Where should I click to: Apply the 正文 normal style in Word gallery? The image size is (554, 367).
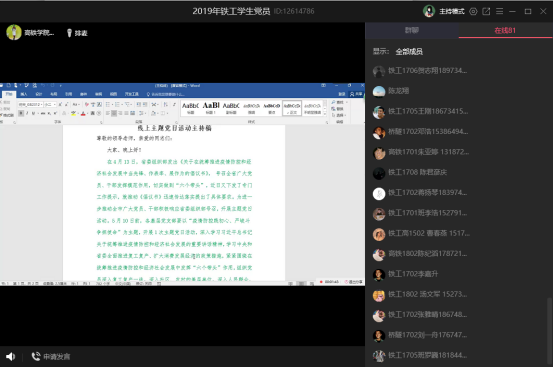click(292, 108)
